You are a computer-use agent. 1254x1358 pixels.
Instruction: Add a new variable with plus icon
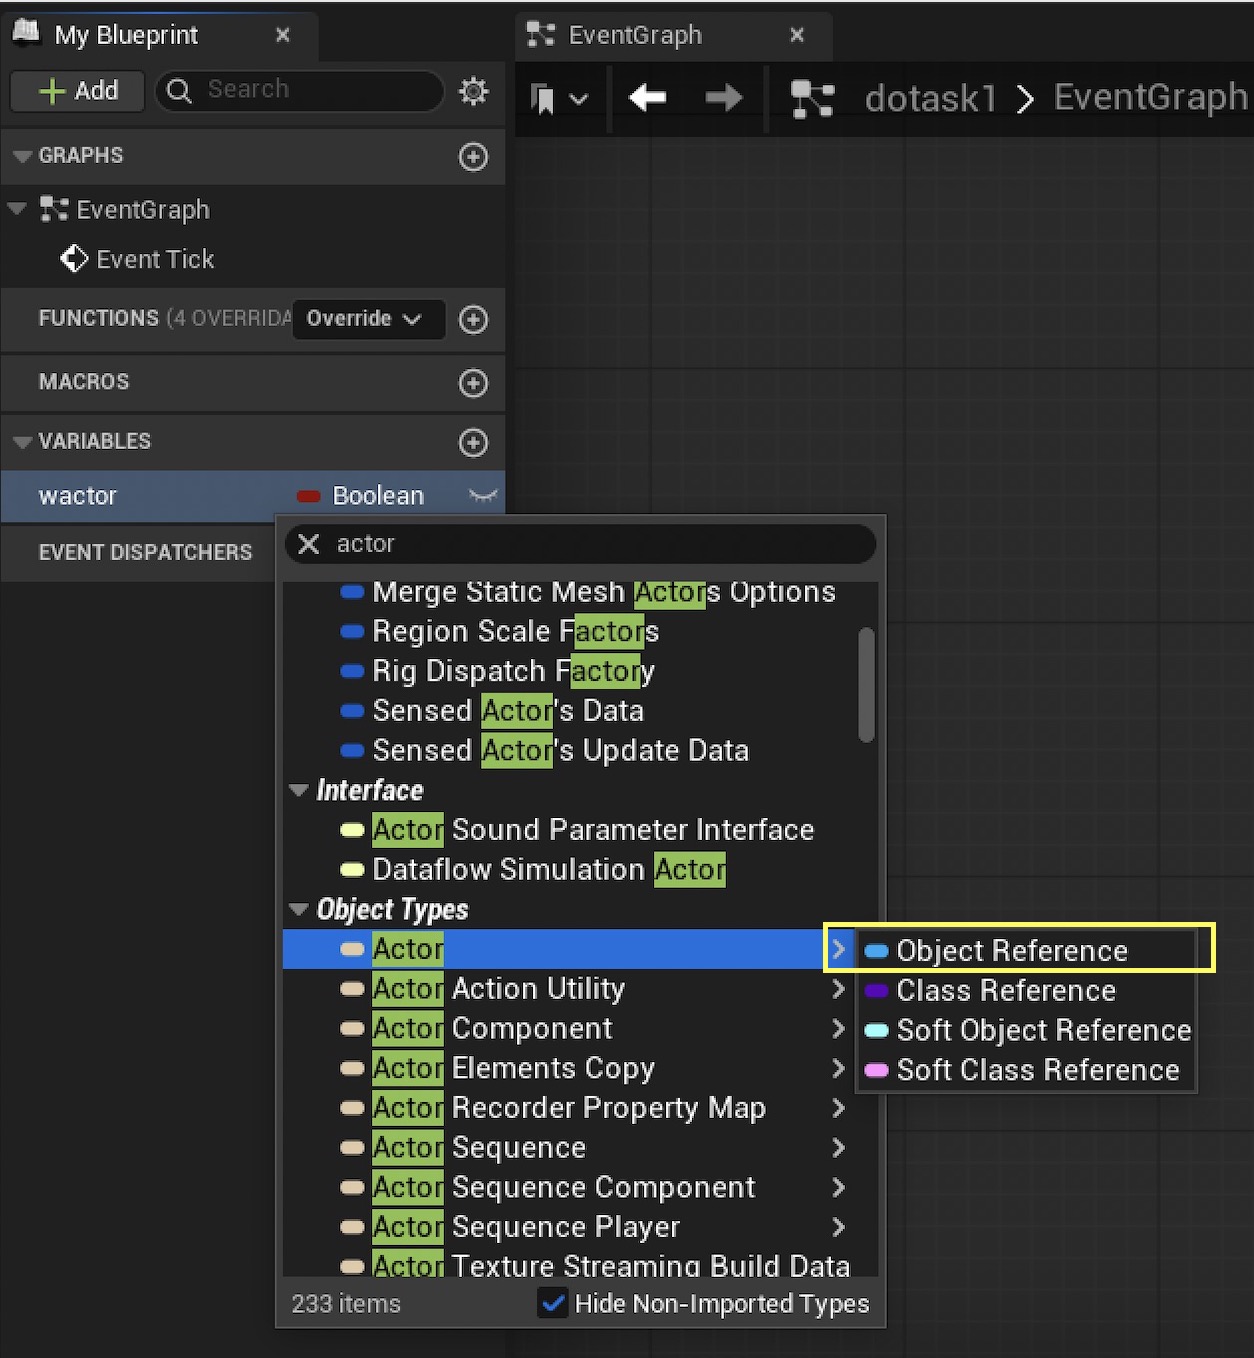pyautogui.click(x=473, y=443)
